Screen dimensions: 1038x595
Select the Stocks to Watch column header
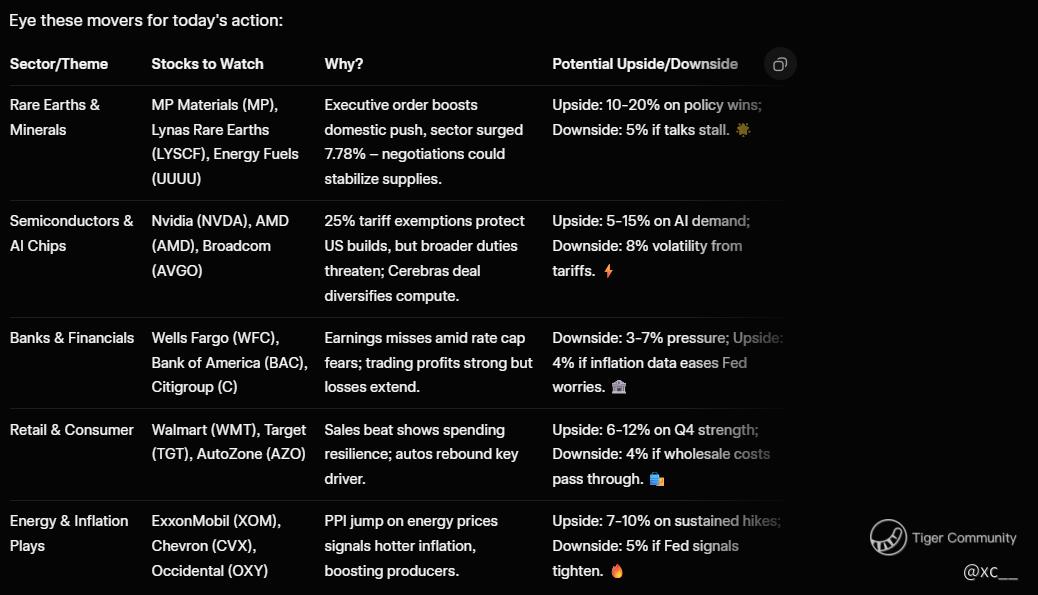(x=207, y=64)
